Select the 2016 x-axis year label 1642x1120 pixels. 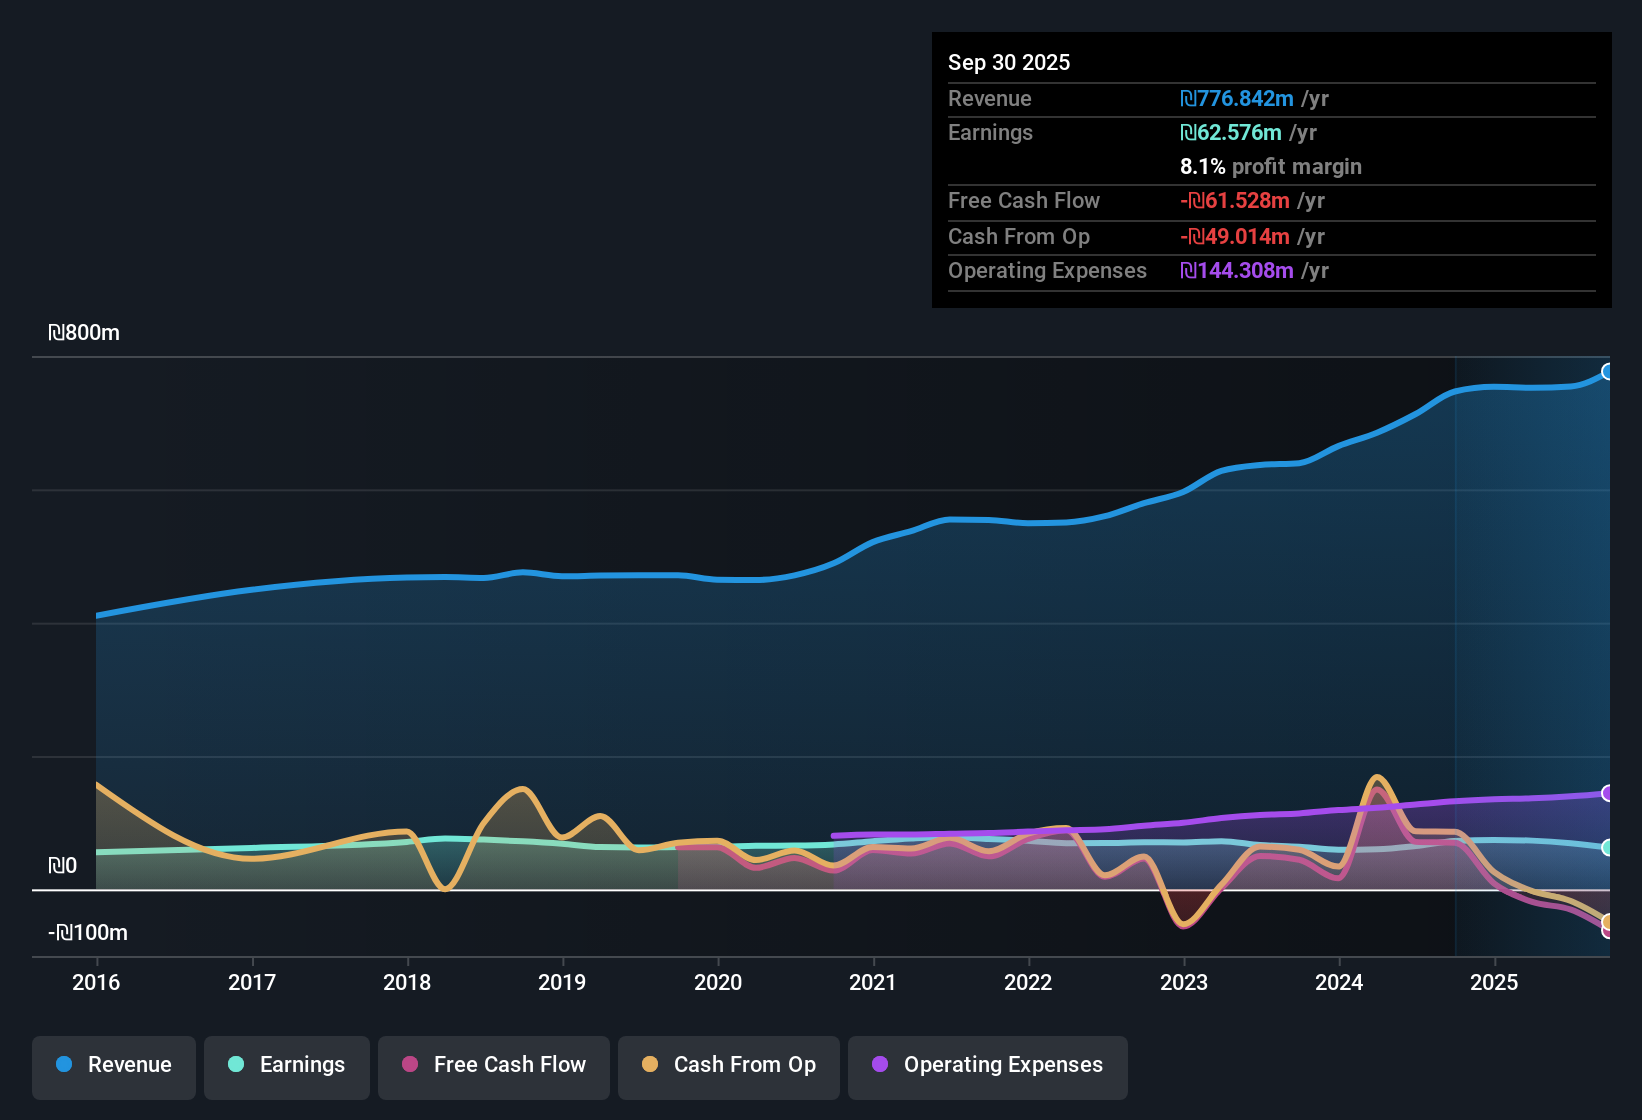tap(96, 983)
